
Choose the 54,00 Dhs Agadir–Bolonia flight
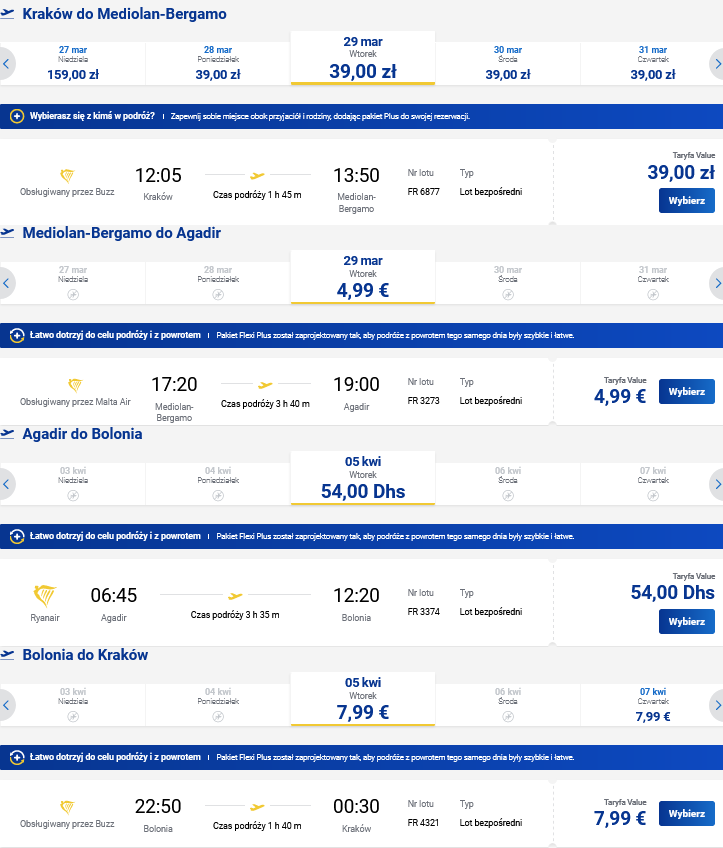coord(687,621)
